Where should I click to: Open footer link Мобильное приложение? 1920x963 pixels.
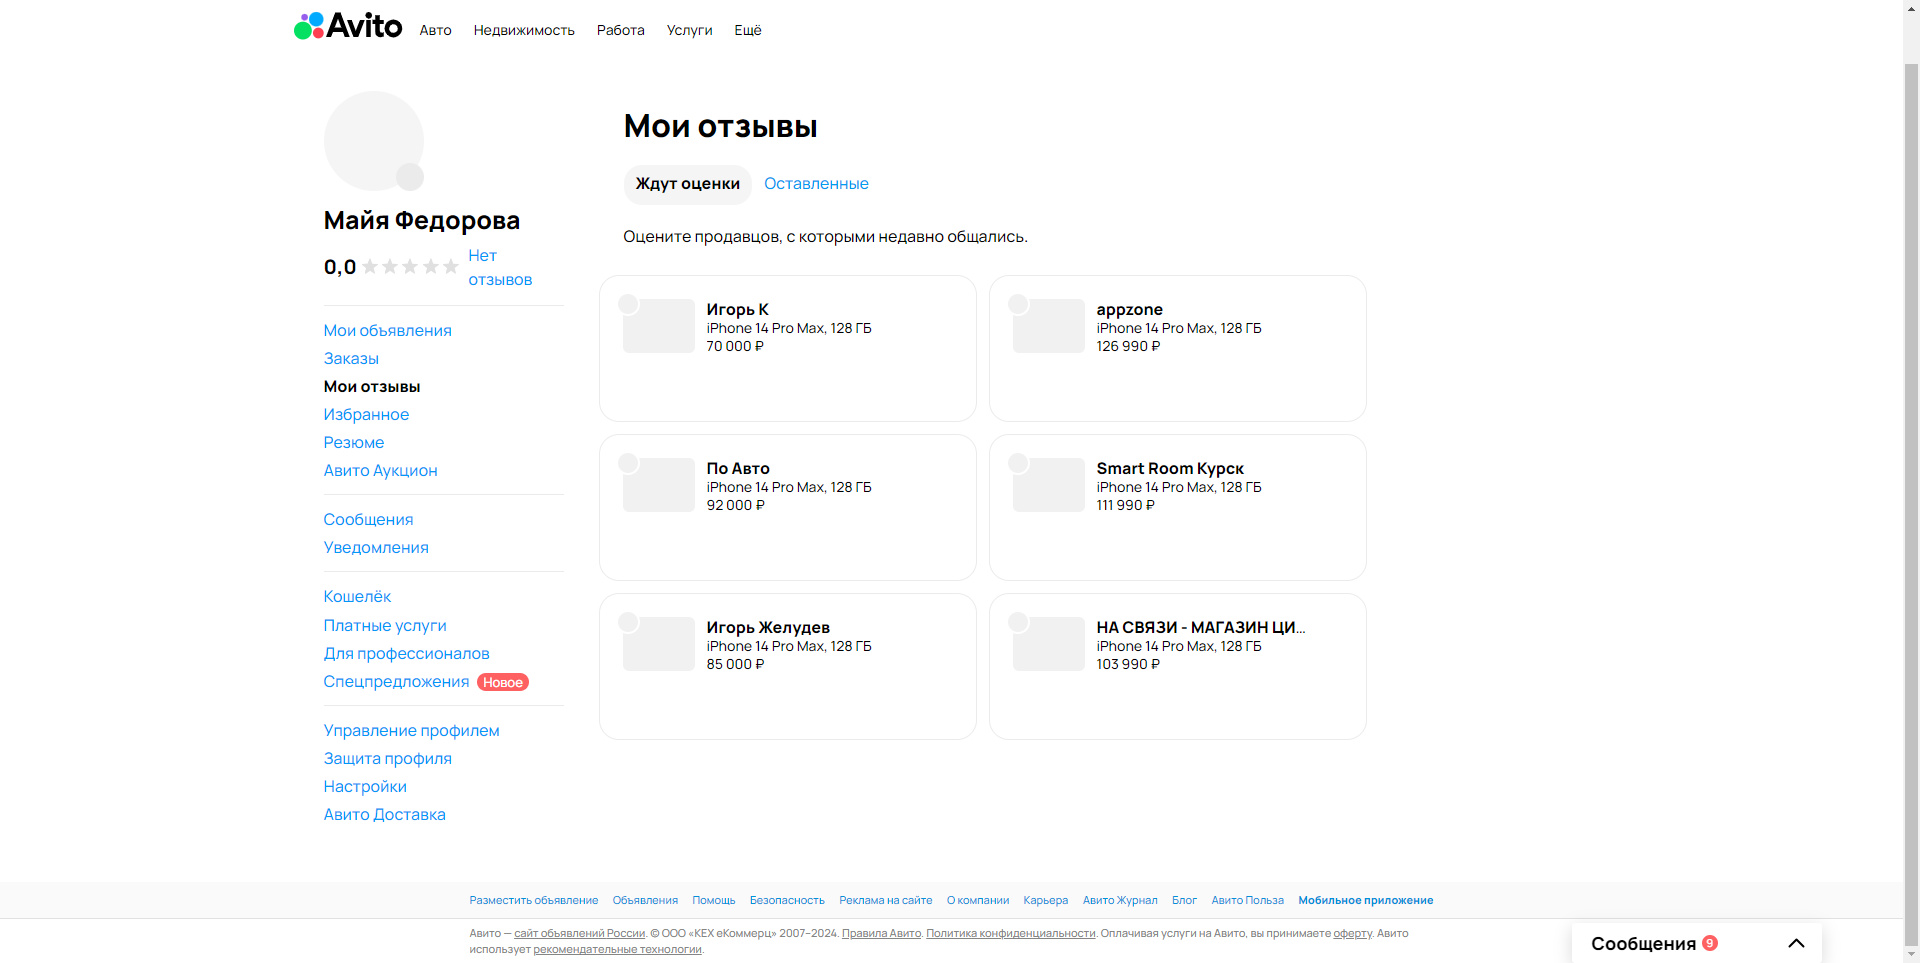pyautogui.click(x=1366, y=901)
